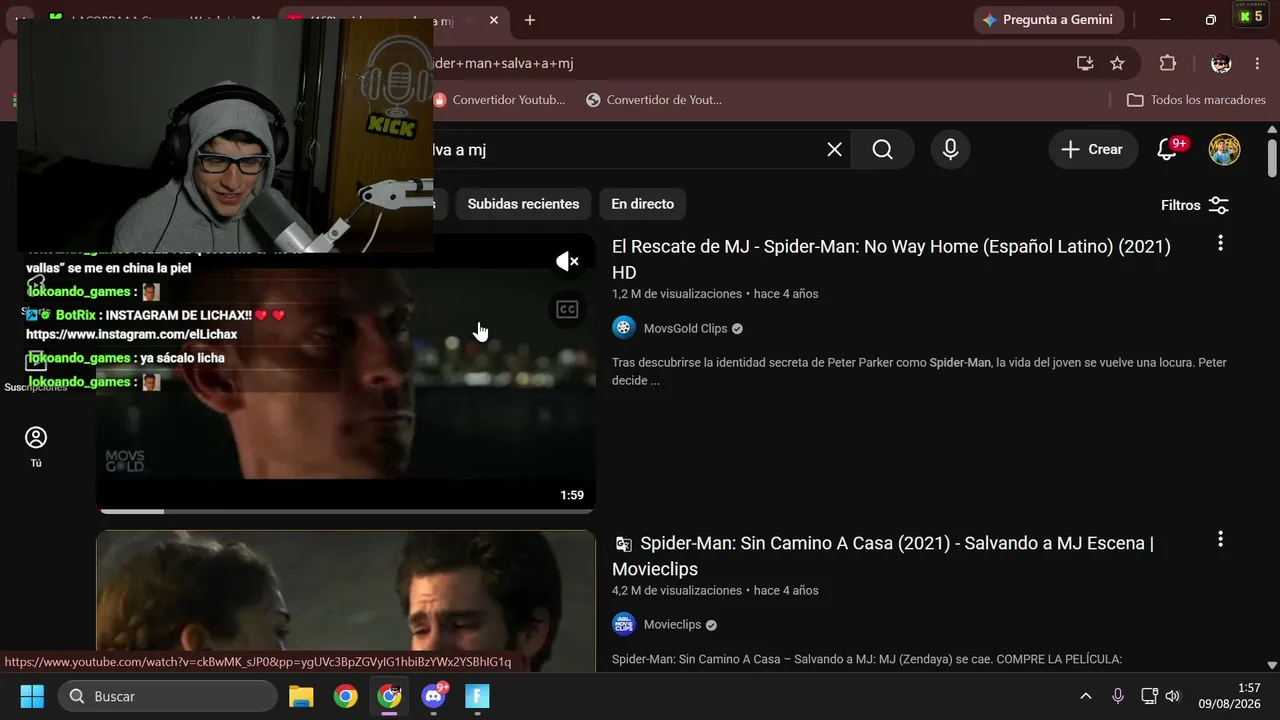Visit the Movieclips channel
This screenshot has height=720, width=1280.
[672, 624]
